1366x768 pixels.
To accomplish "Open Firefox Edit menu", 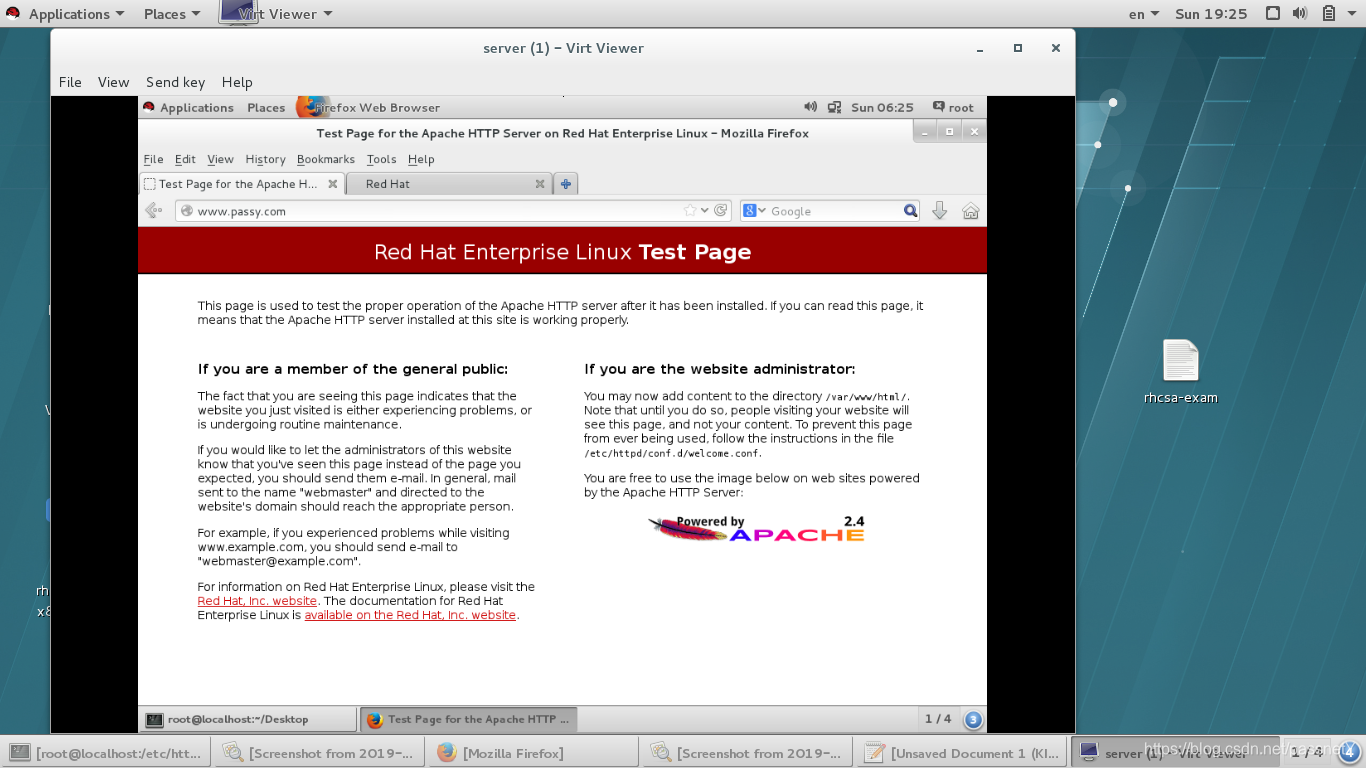I will [185, 159].
